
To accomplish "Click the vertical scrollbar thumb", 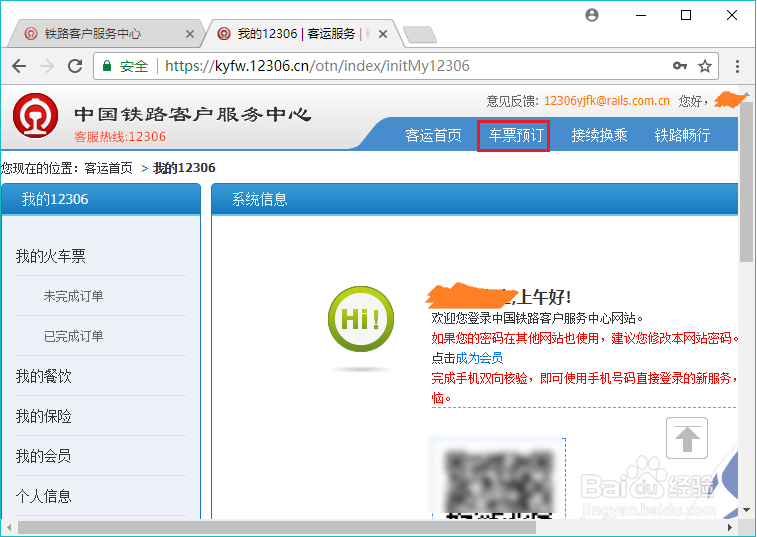I will pyautogui.click(x=746, y=182).
